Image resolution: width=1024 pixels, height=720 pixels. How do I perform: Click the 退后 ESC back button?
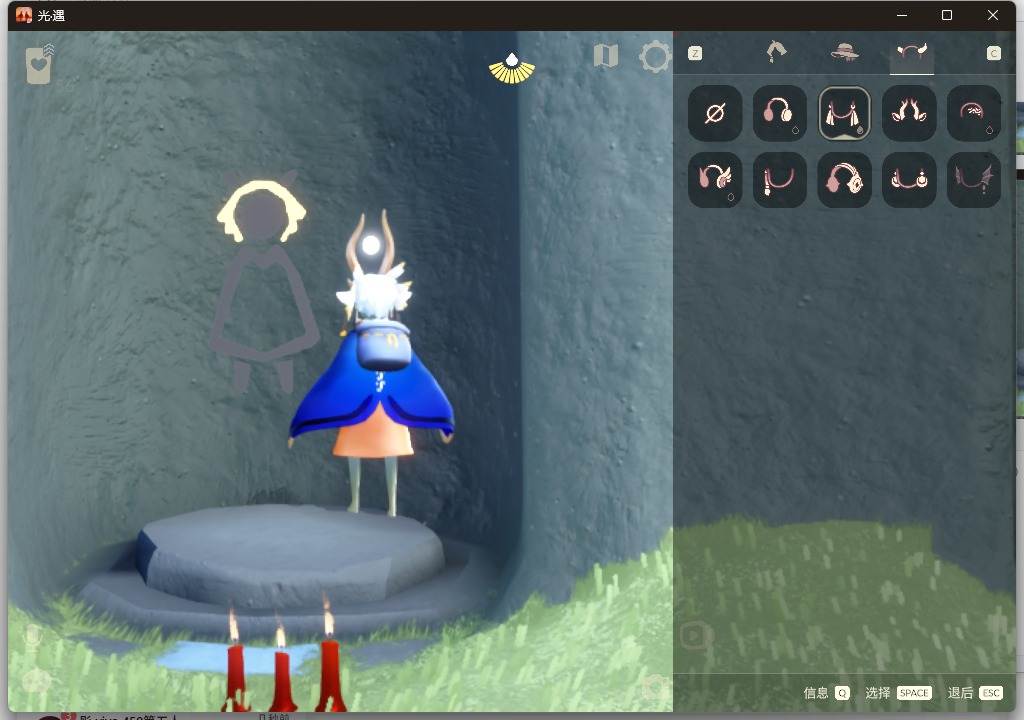pos(974,693)
